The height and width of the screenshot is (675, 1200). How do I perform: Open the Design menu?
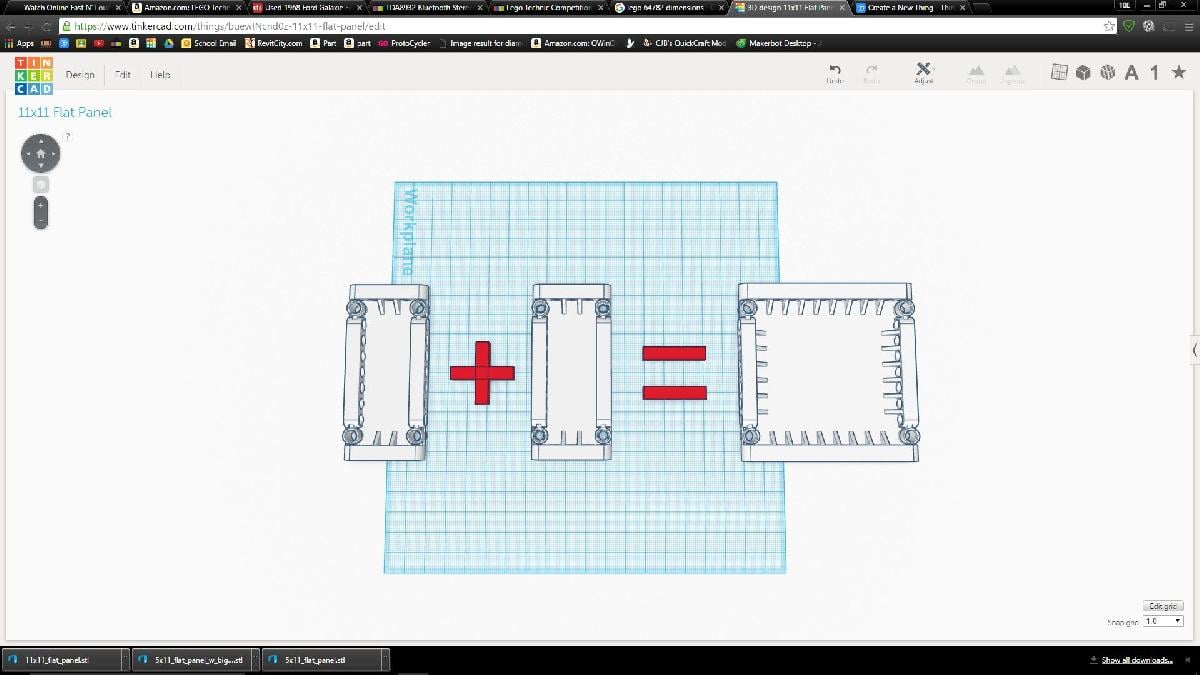[x=80, y=75]
